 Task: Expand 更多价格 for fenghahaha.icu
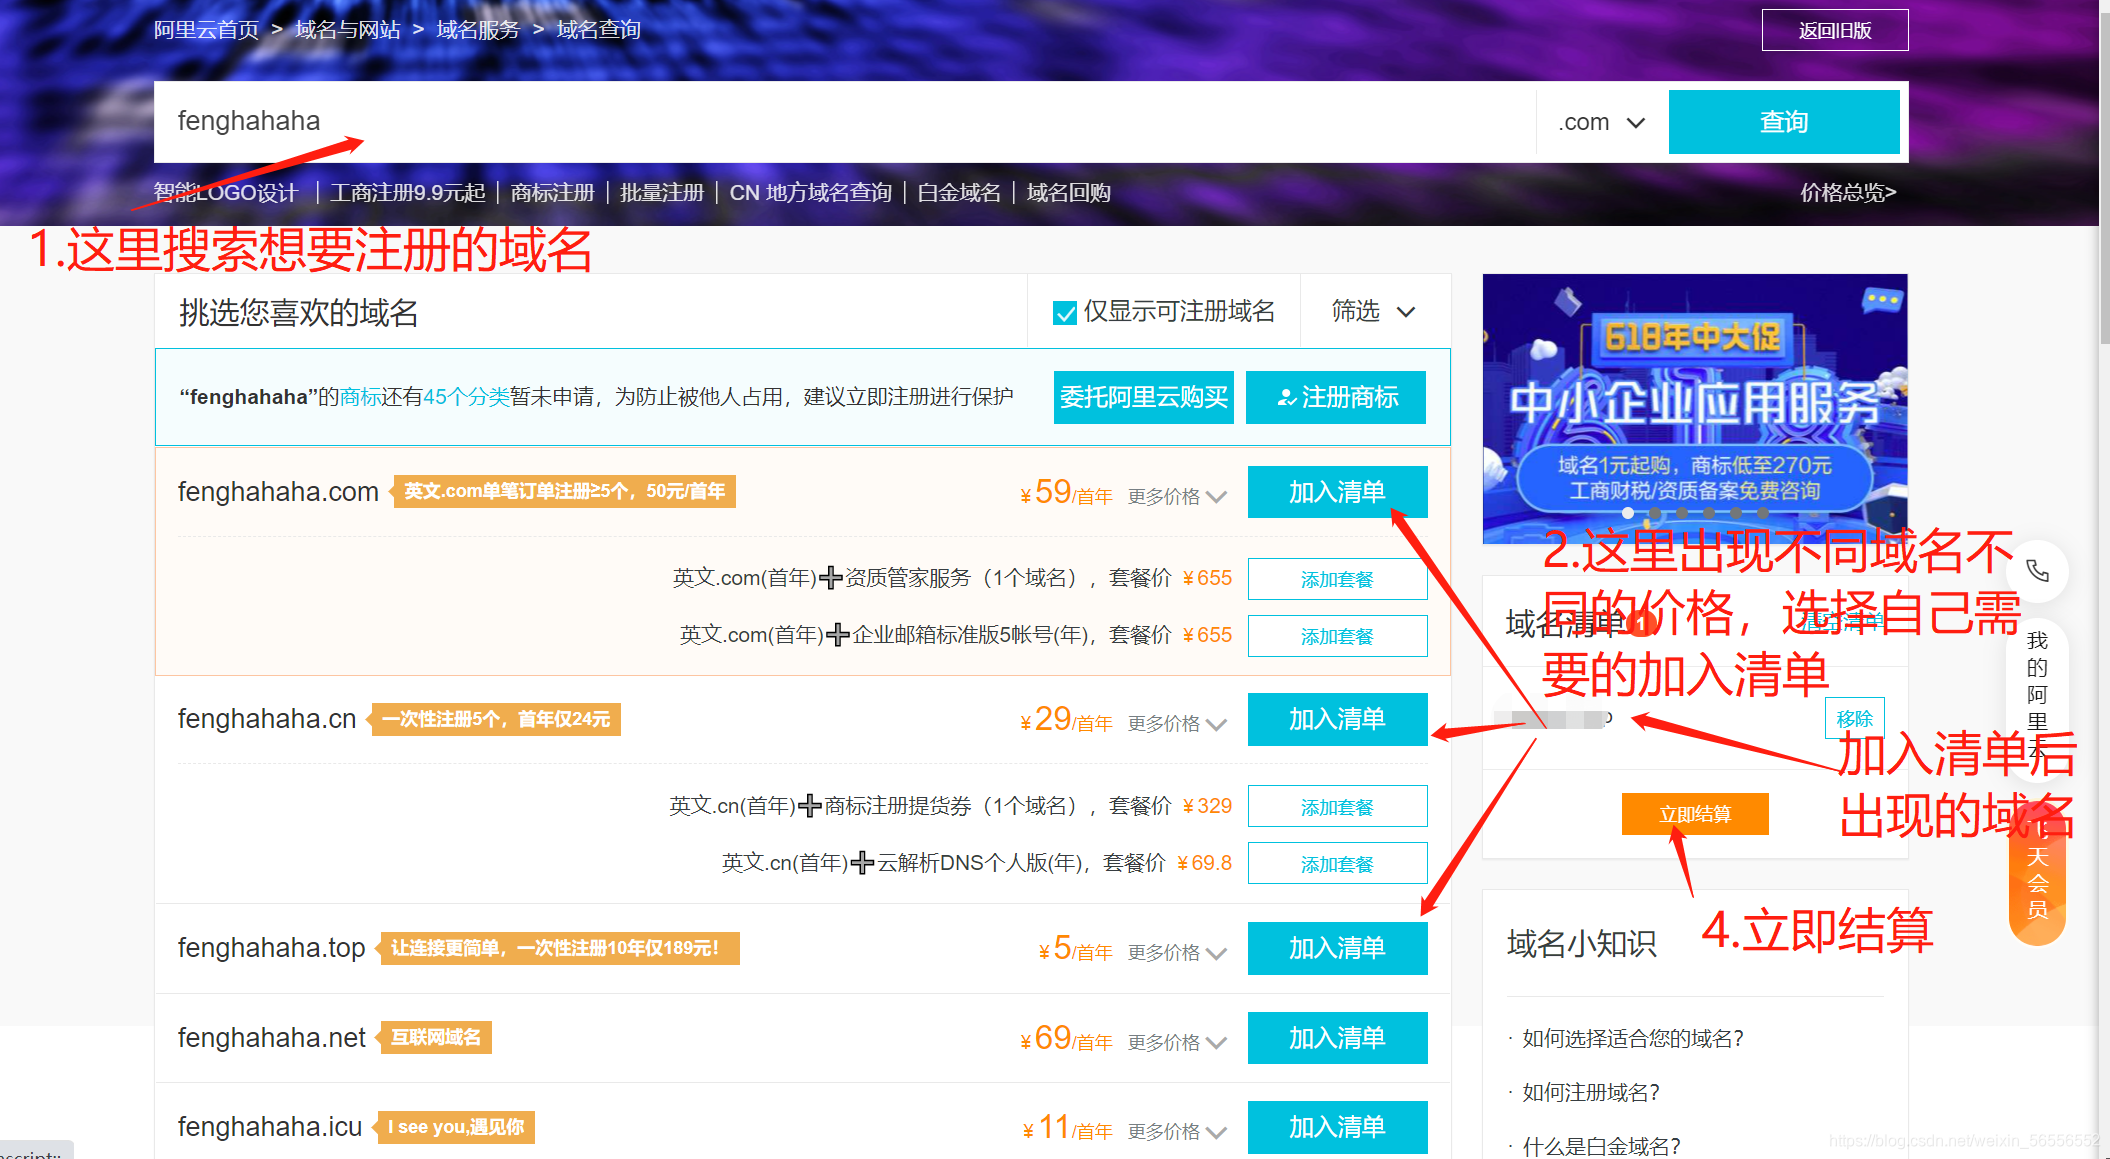1176,1131
